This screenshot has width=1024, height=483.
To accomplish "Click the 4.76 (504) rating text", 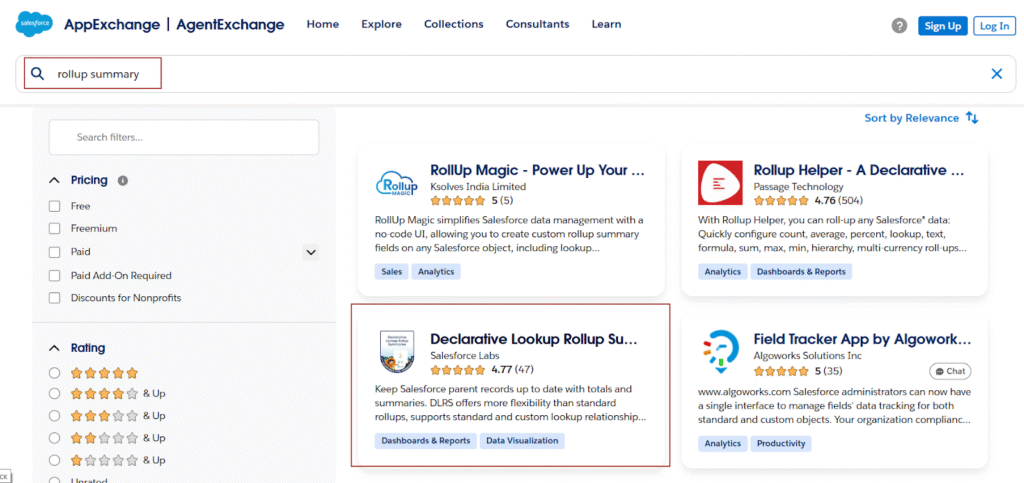I will click(839, 200).
